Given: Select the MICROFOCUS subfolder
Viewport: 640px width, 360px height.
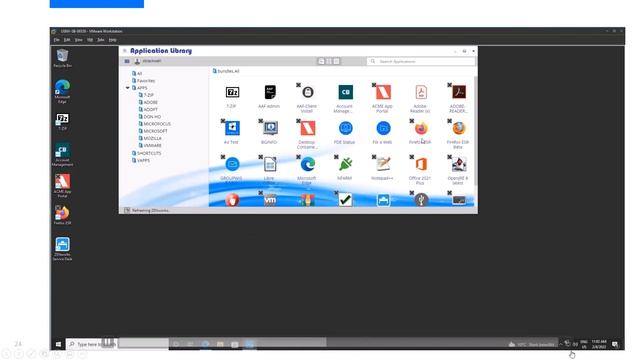Looking at the screenshot, I should tap(155, 124).
